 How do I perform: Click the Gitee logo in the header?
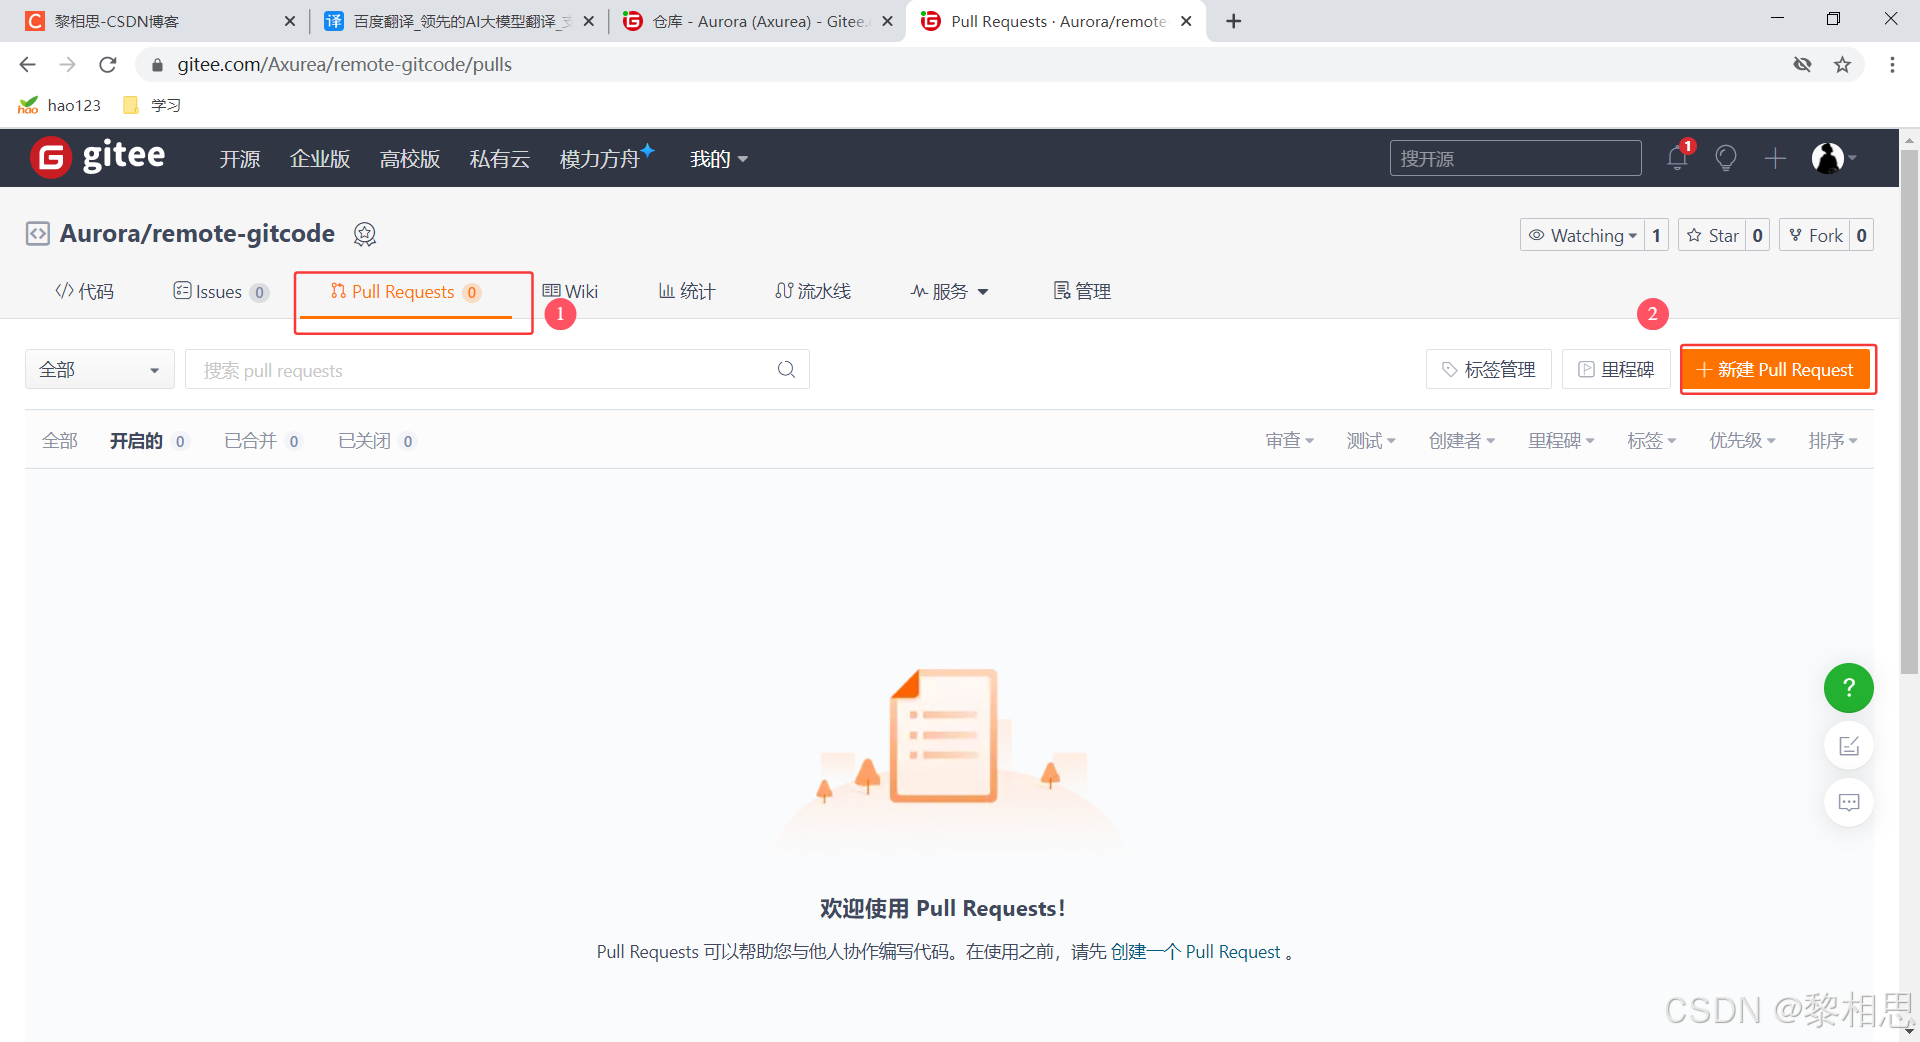pos(98,157)
